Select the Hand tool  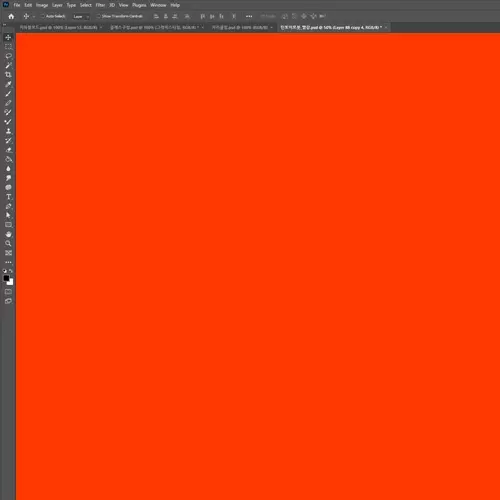pos(8,234)
